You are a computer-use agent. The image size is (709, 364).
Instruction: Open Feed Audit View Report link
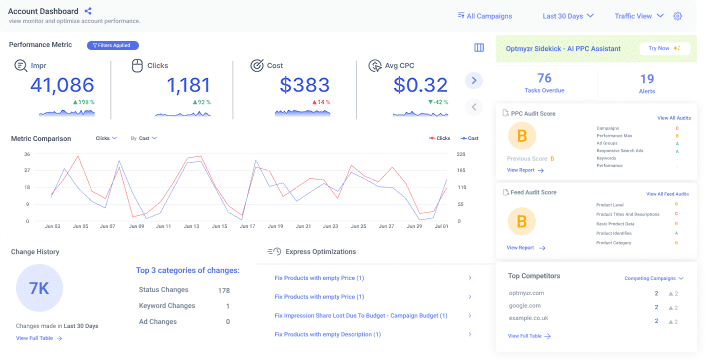click(x=526, y=248)
